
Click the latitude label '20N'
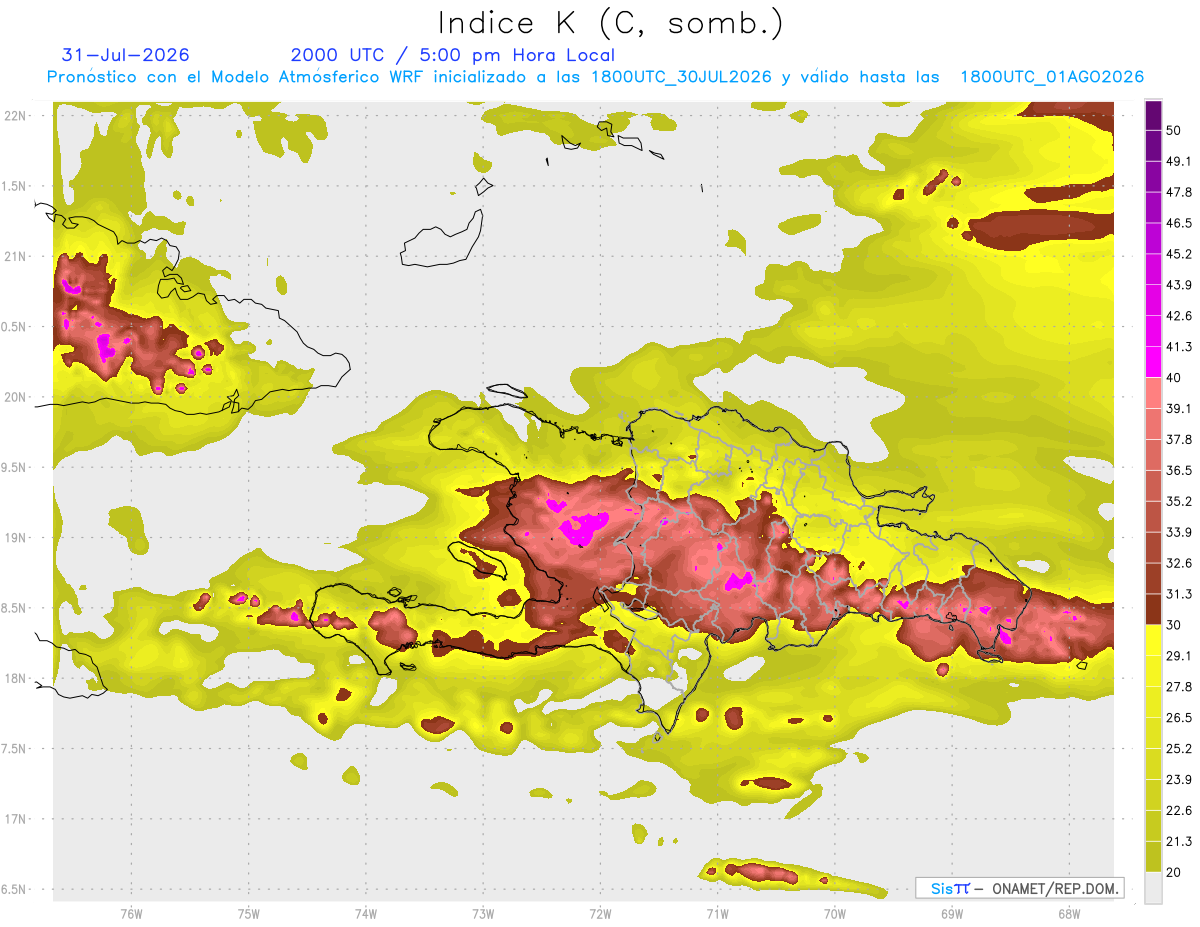coord(16,398)
